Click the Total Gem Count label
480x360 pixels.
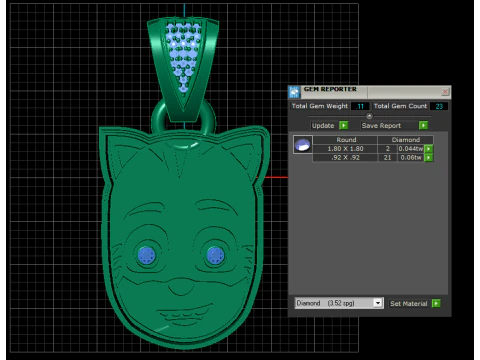[x=400, y=106]
